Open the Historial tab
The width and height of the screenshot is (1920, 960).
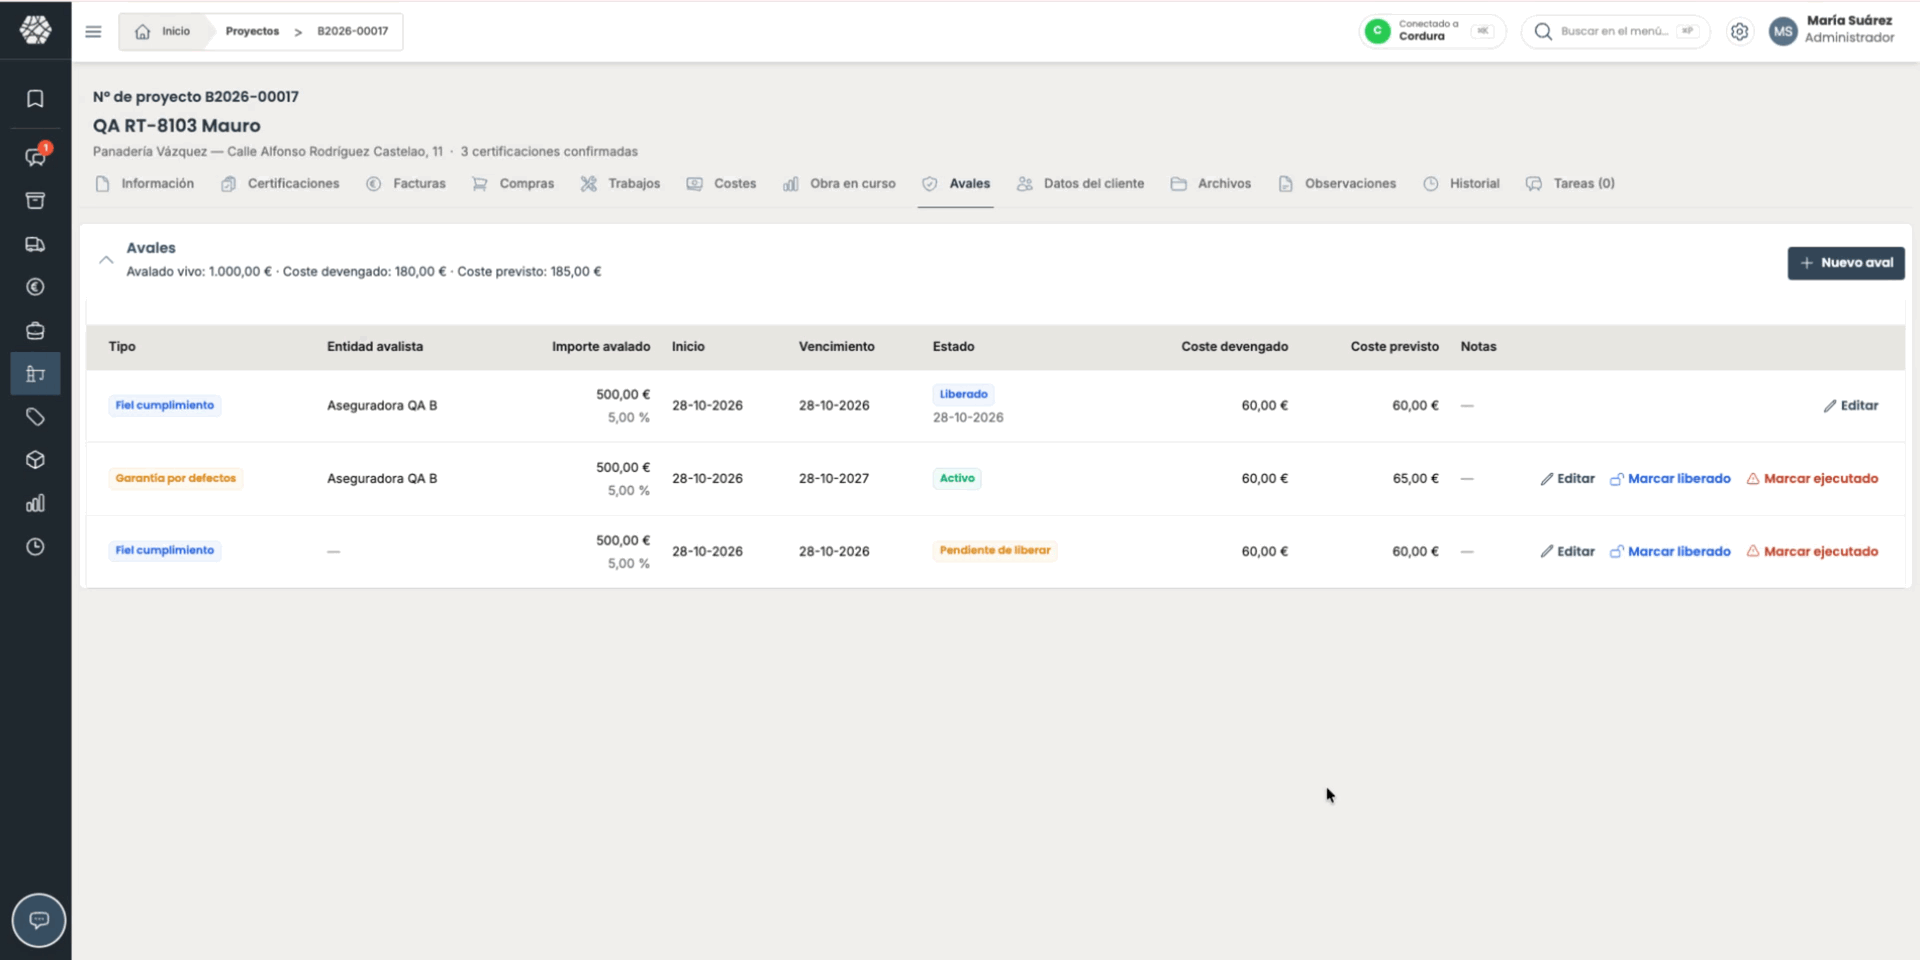point(1461,184)
